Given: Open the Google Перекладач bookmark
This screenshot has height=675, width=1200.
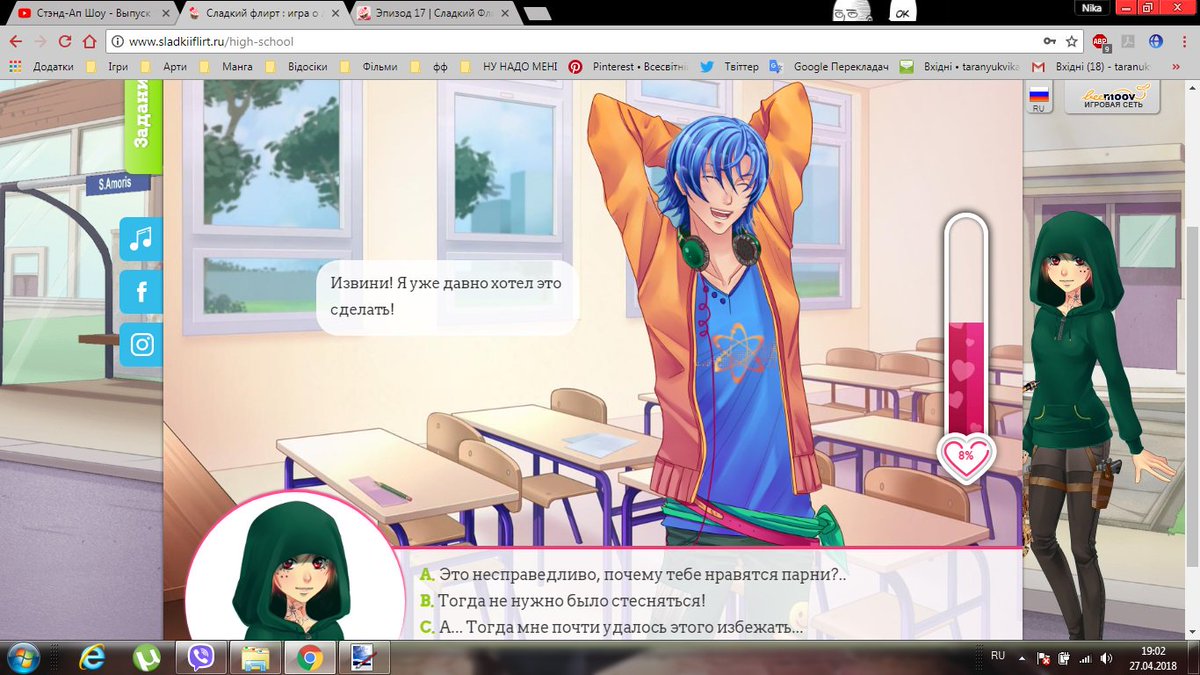Looking at the screenshot, I should point(830,67).
